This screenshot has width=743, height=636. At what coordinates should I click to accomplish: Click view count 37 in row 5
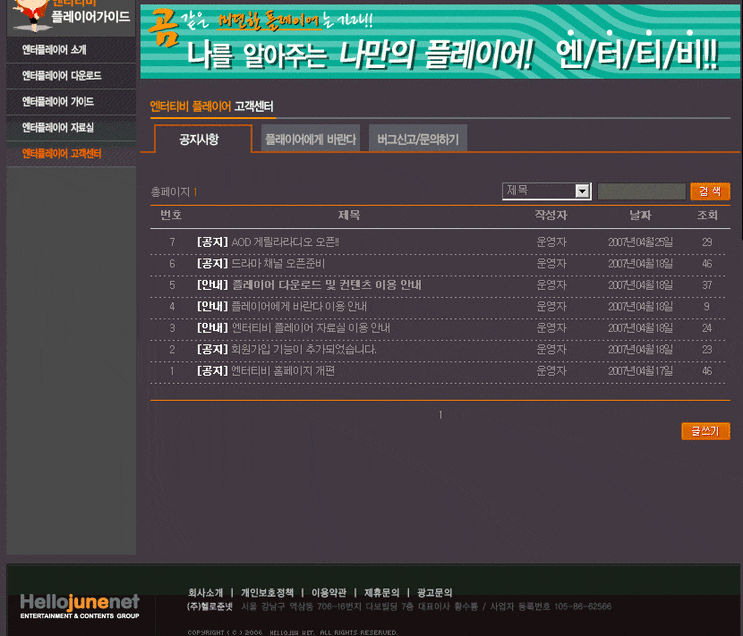707,285
